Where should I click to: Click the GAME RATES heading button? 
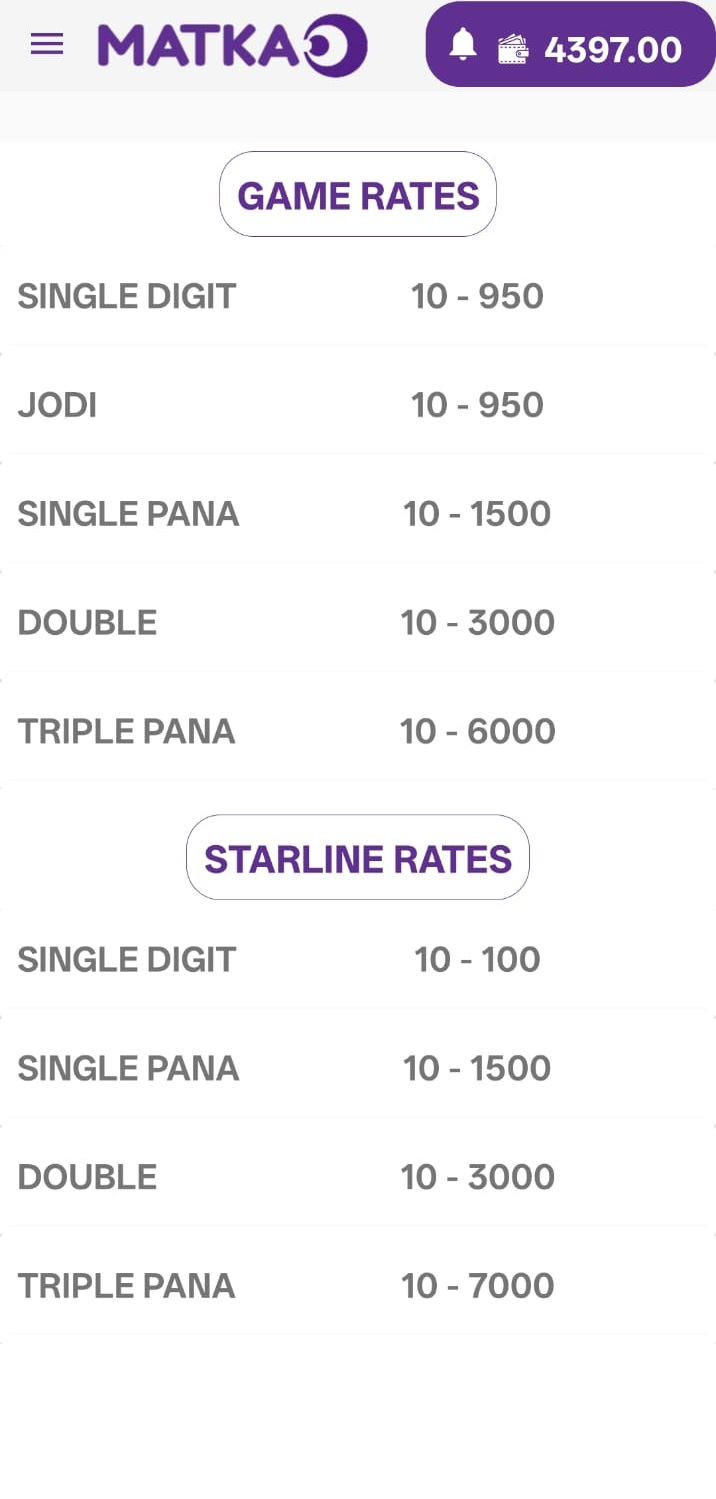(x=358, y=195)
